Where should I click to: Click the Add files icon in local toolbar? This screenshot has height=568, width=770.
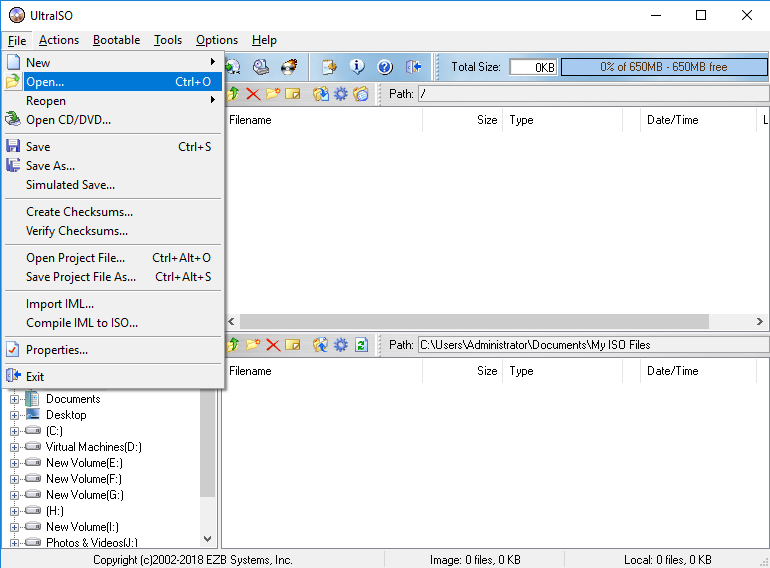pos(321,345)
